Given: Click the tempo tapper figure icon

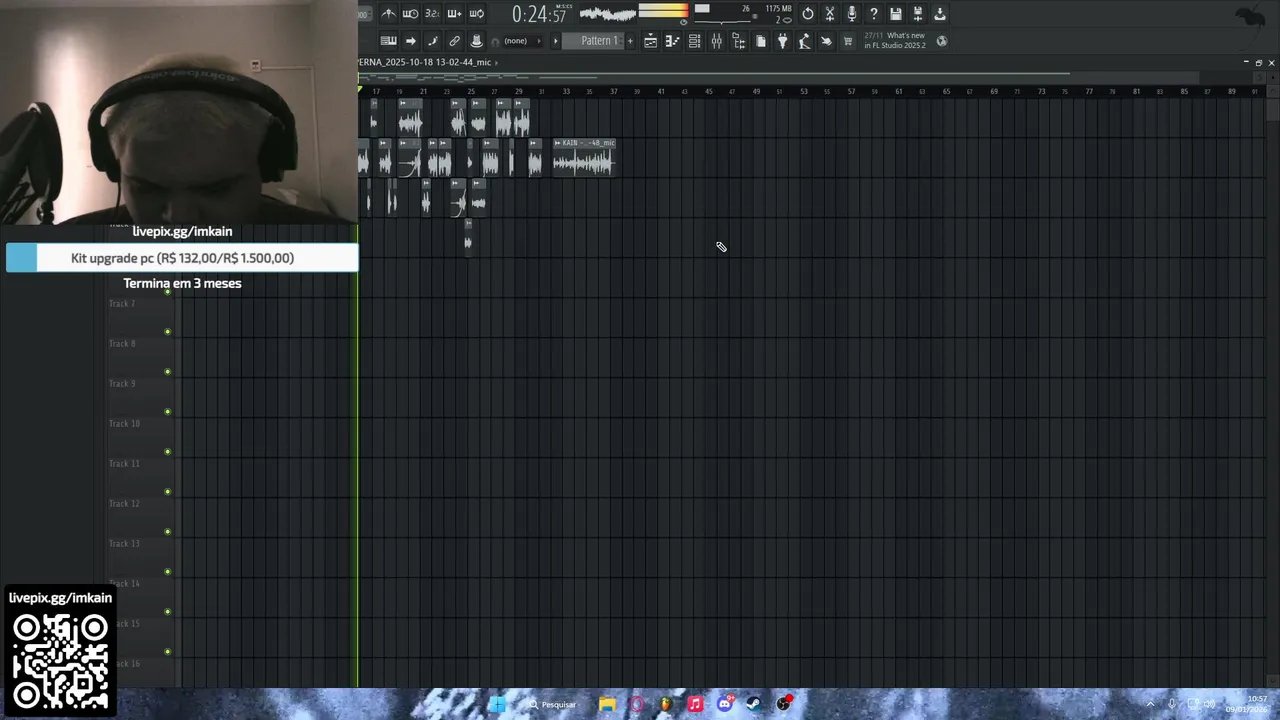Looking at the screenshot, I should pos(804,41).
